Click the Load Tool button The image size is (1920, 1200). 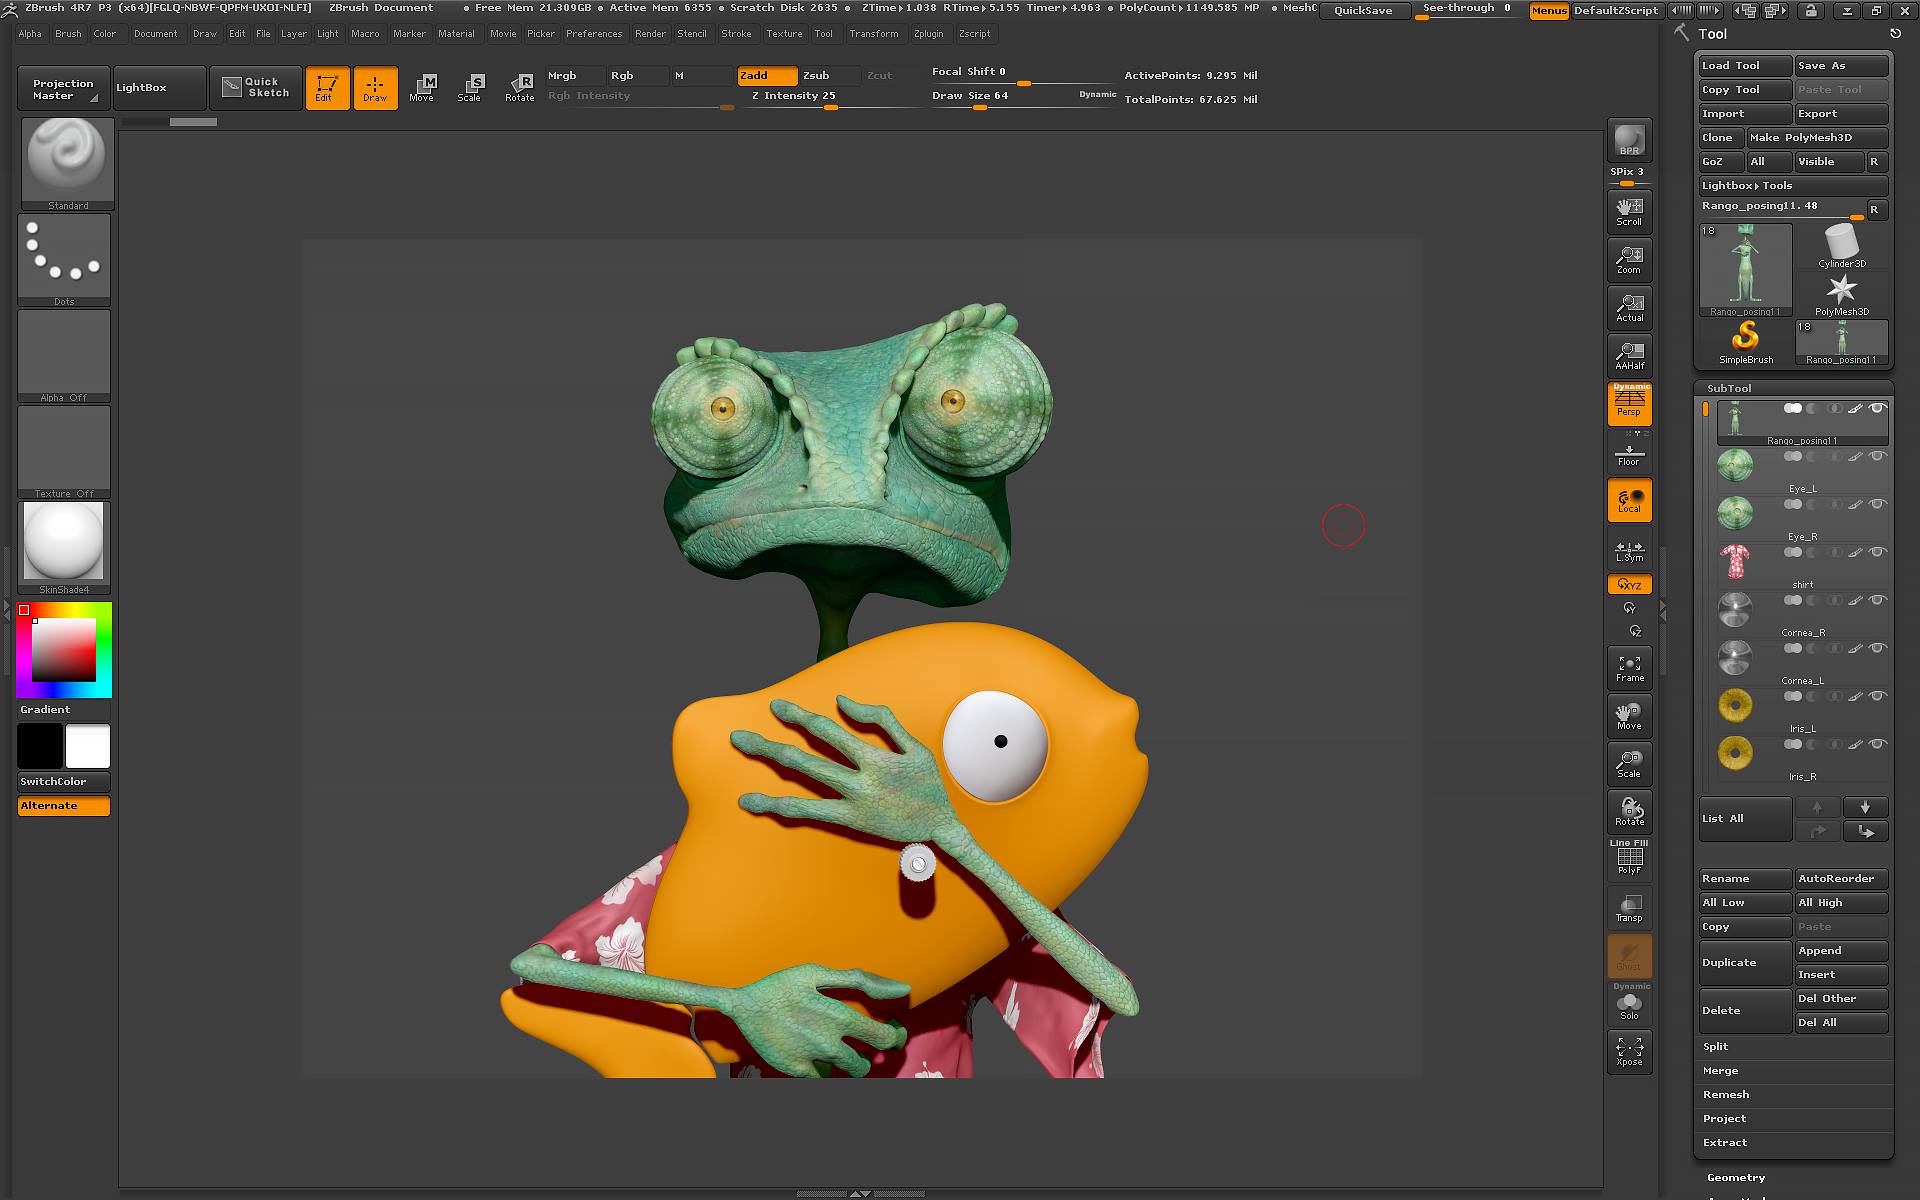pyautogui.click(x=1745, y=66)
